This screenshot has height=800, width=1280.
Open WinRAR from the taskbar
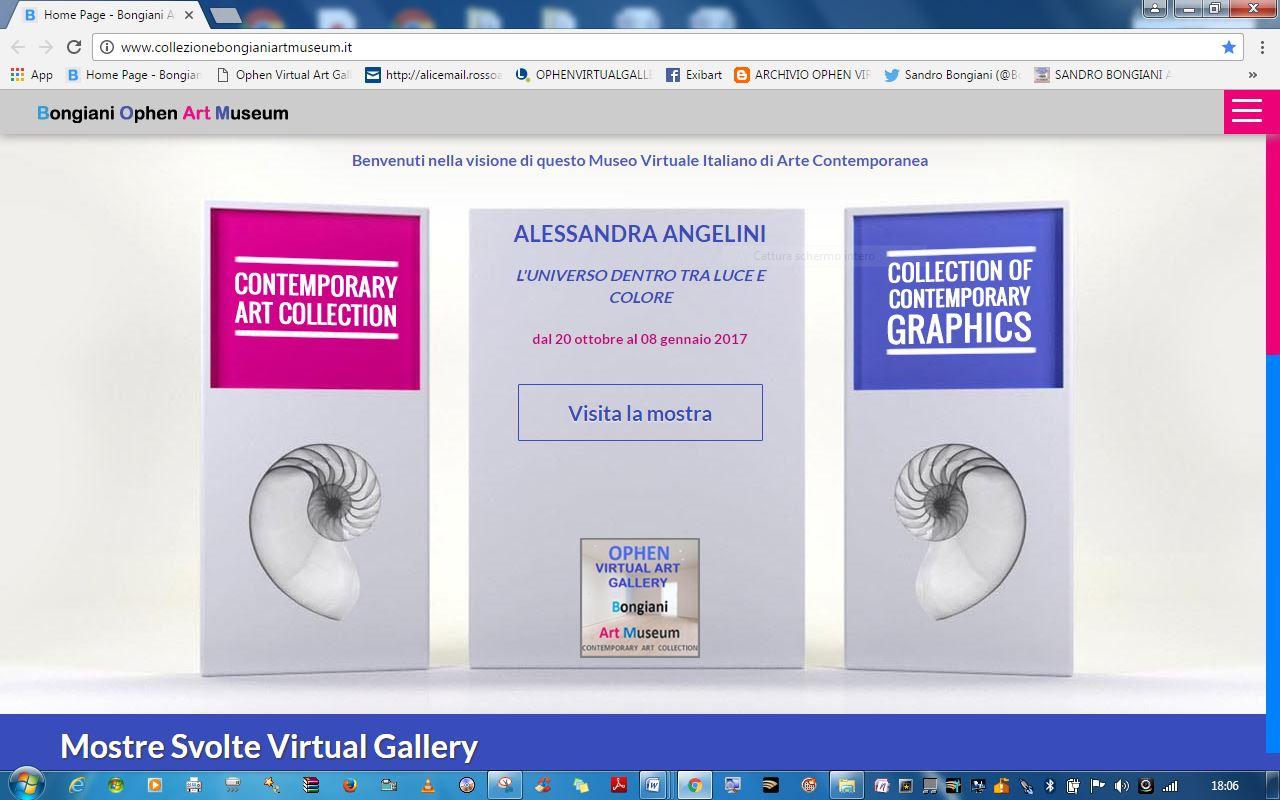[310, 785]
